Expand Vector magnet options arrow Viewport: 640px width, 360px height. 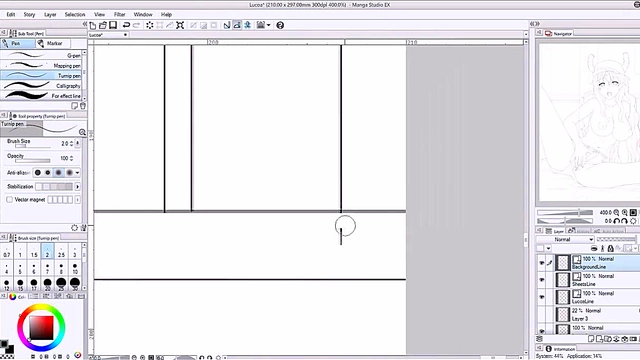point(78,200)
